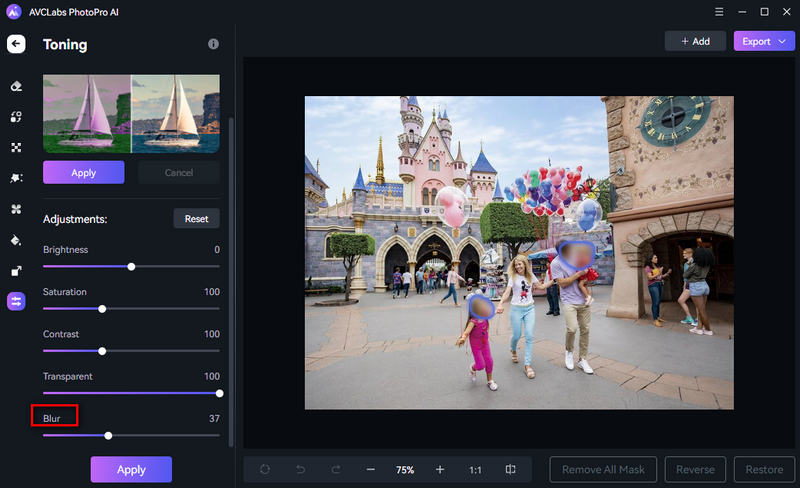Click the upper Apply button under preview

(x=84, y=173)
